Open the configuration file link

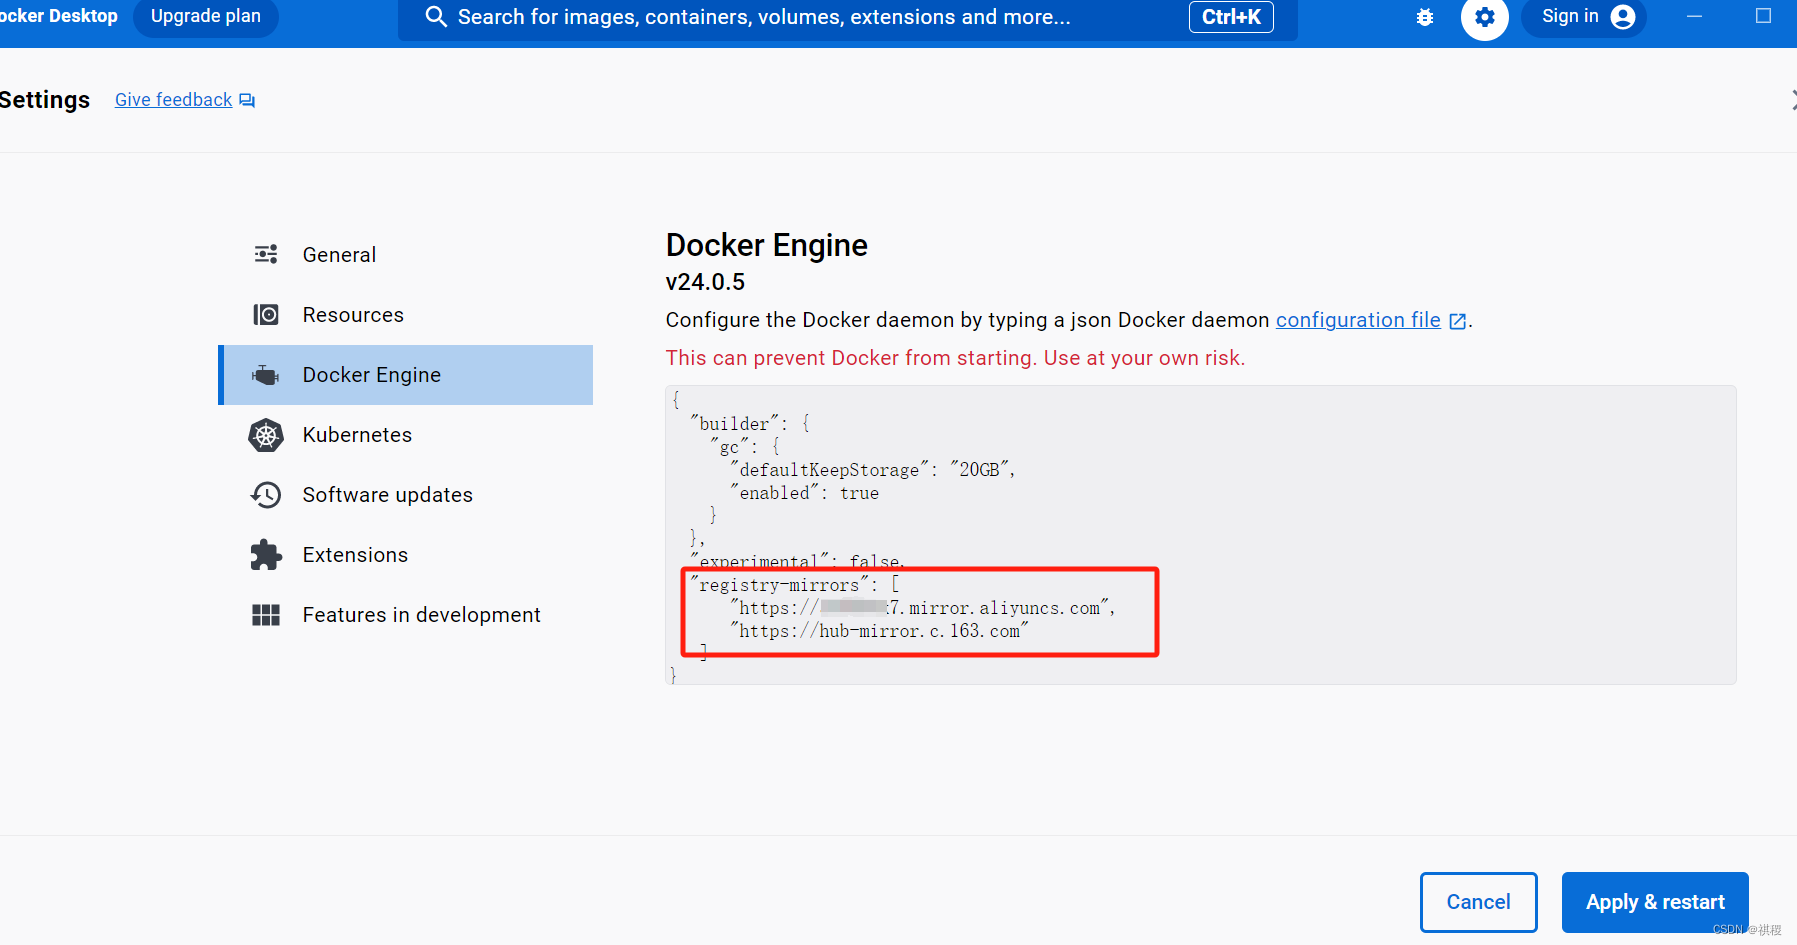(x=1358, y=320)
